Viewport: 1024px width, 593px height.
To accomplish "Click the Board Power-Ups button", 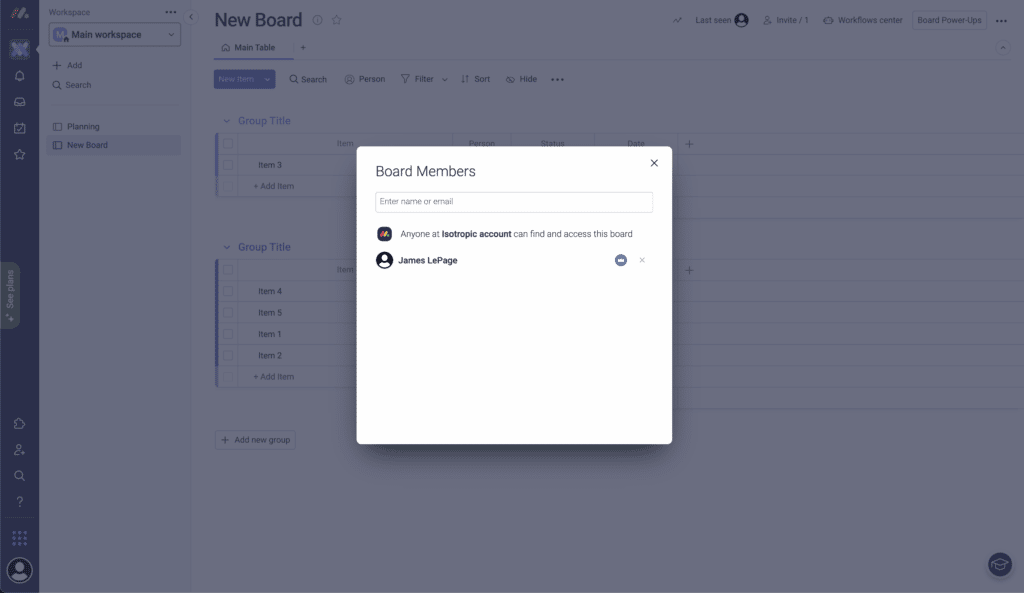I will pos(949,20).
